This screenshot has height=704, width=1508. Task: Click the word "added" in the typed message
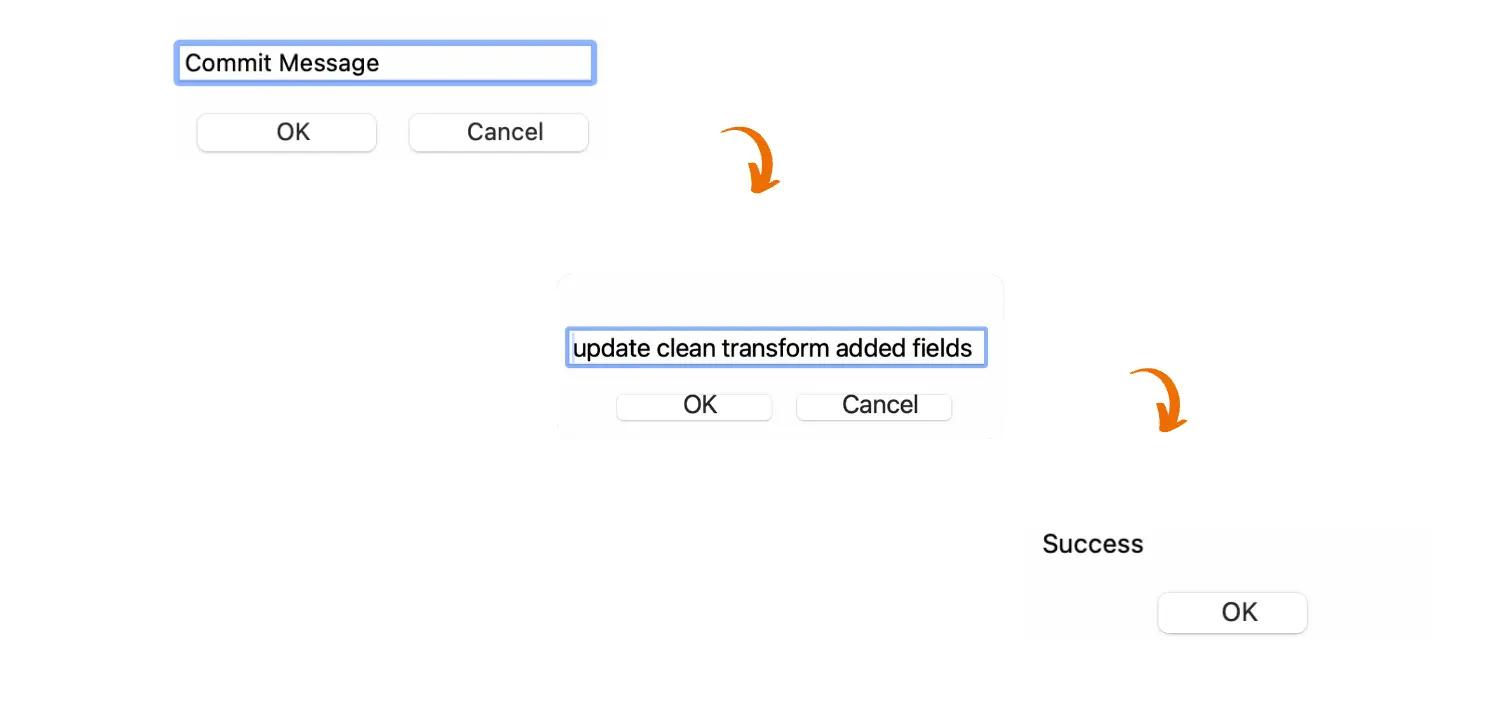click(x=869, y=348)
